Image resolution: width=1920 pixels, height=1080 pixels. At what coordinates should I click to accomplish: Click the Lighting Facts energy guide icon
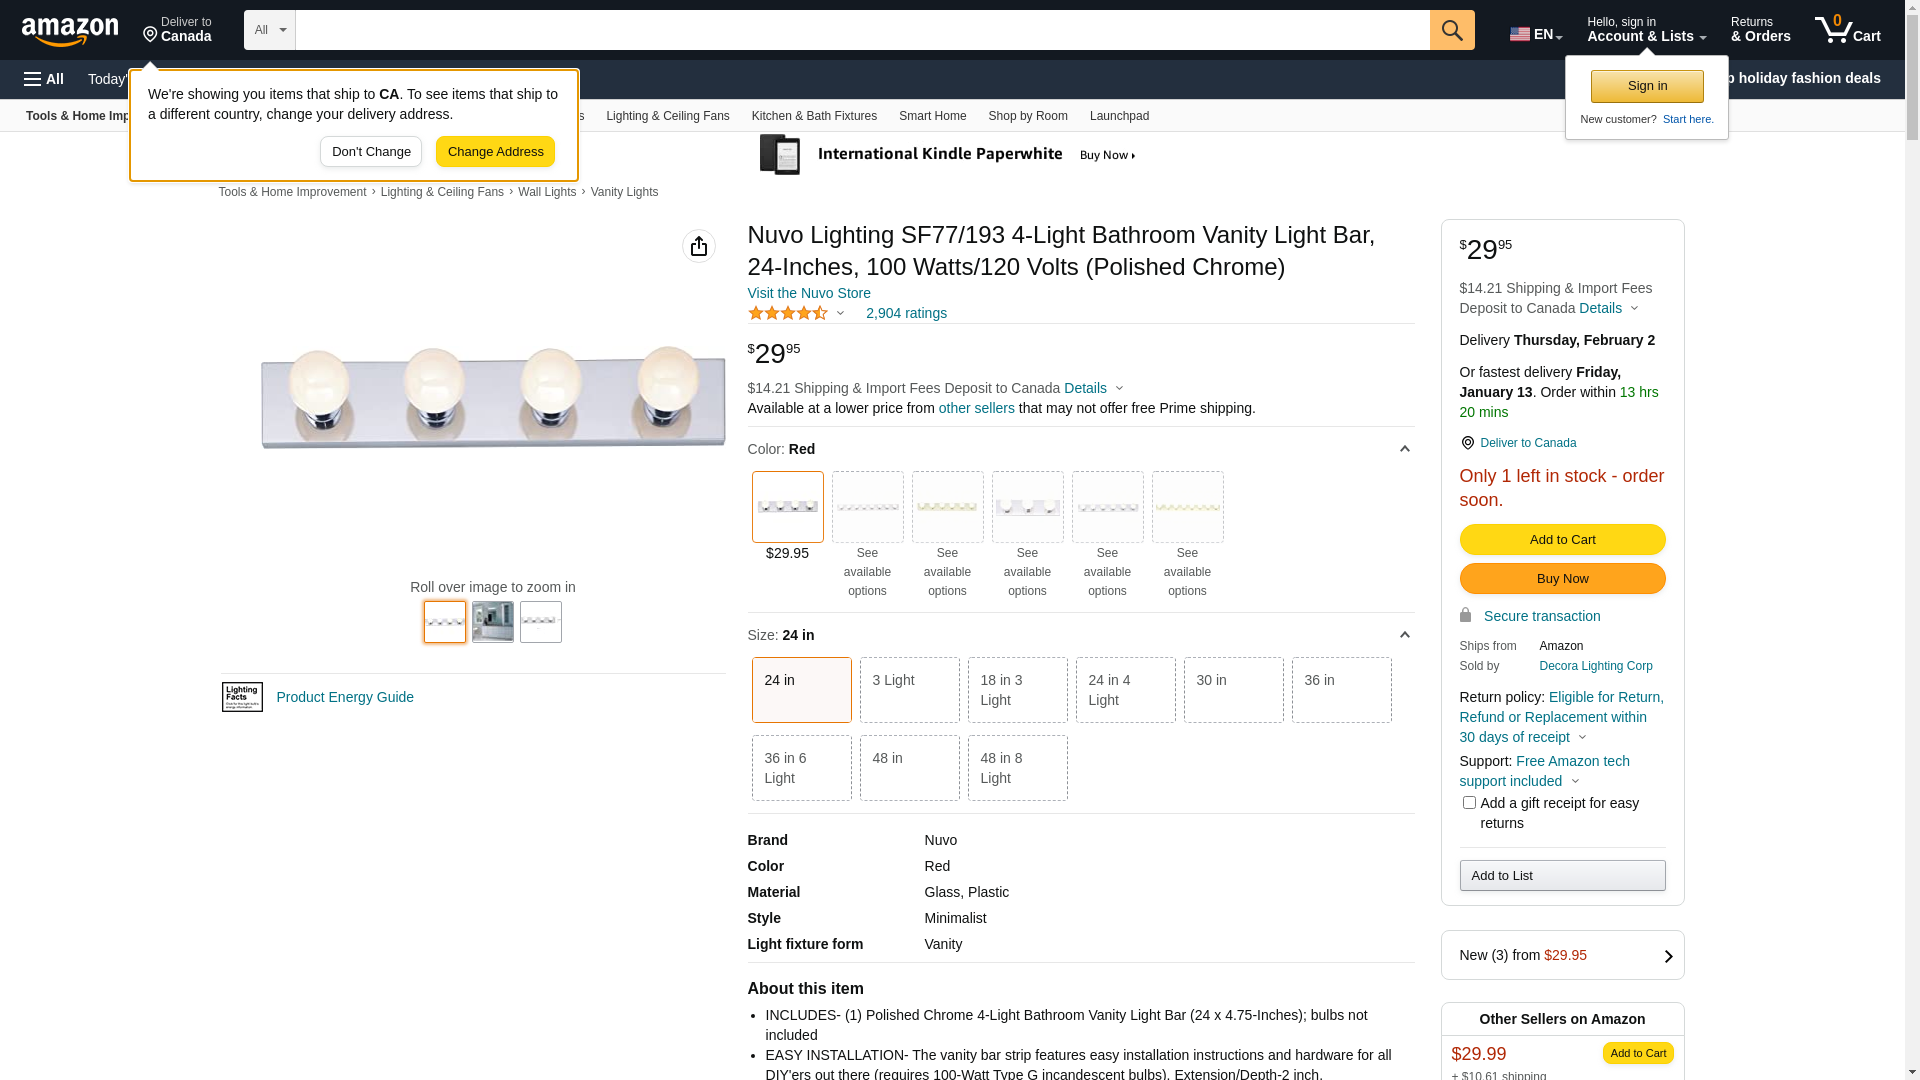pos(242,697)
